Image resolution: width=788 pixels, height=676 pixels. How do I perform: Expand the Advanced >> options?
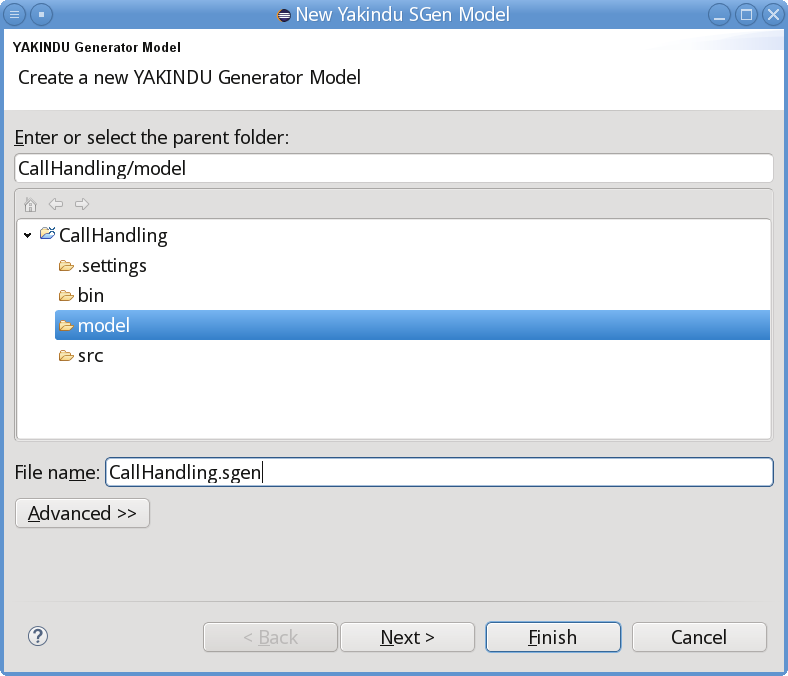click(82, 513)
